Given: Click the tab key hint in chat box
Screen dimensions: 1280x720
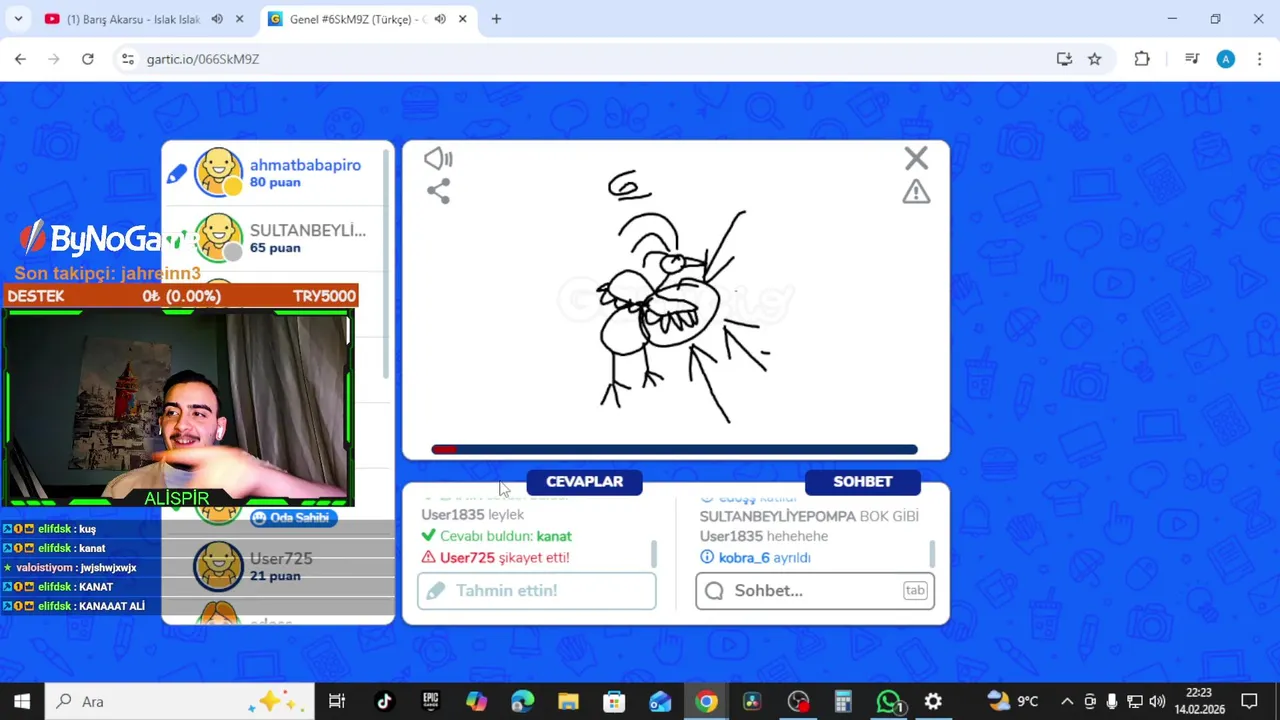Looking at the screenshot, I should 915,591.
